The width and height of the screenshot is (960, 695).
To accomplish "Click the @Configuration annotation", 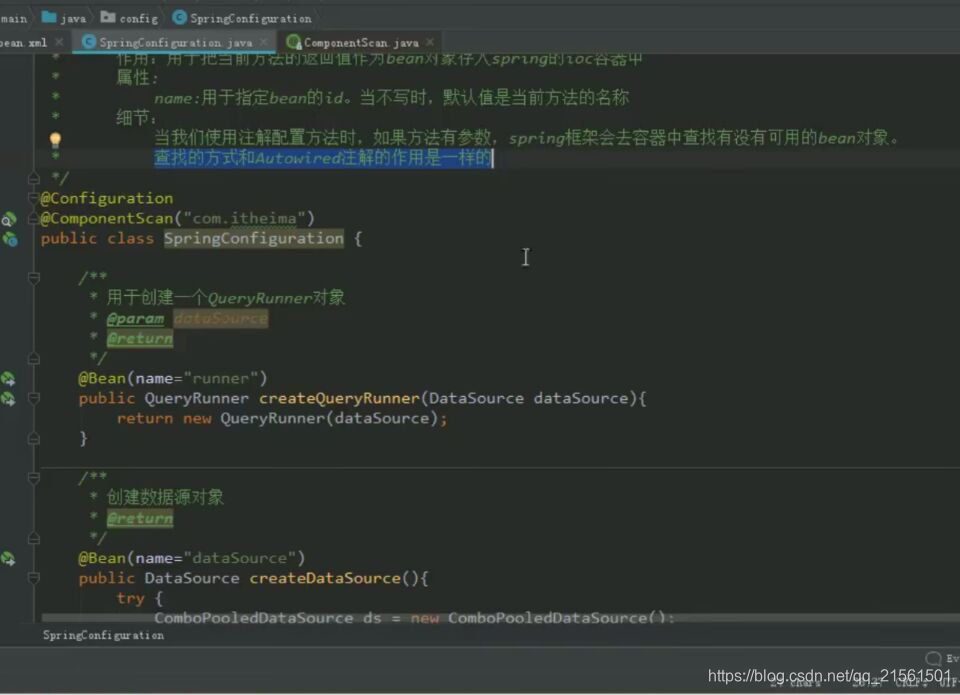I will (x=107, y=198).
